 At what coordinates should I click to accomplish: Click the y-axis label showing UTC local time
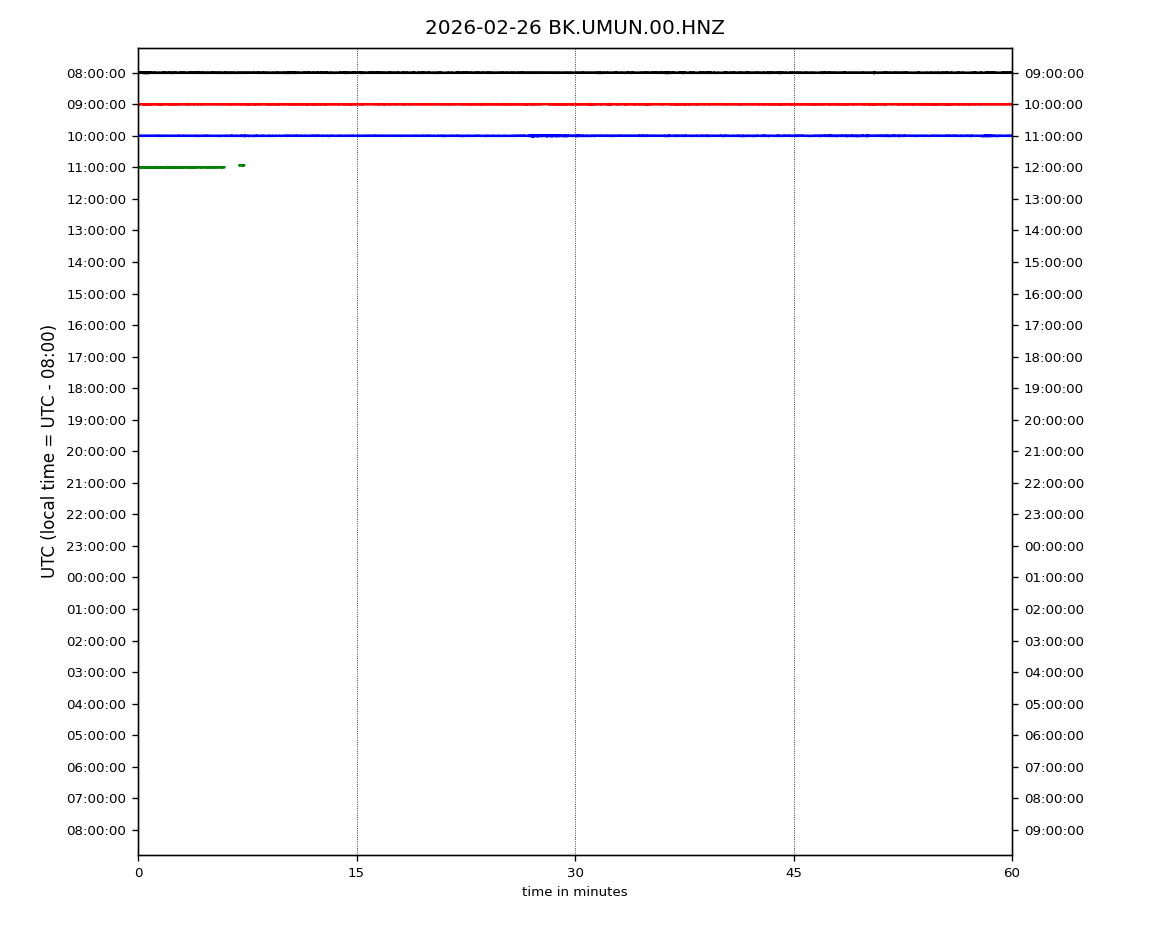tap(49, 451)
